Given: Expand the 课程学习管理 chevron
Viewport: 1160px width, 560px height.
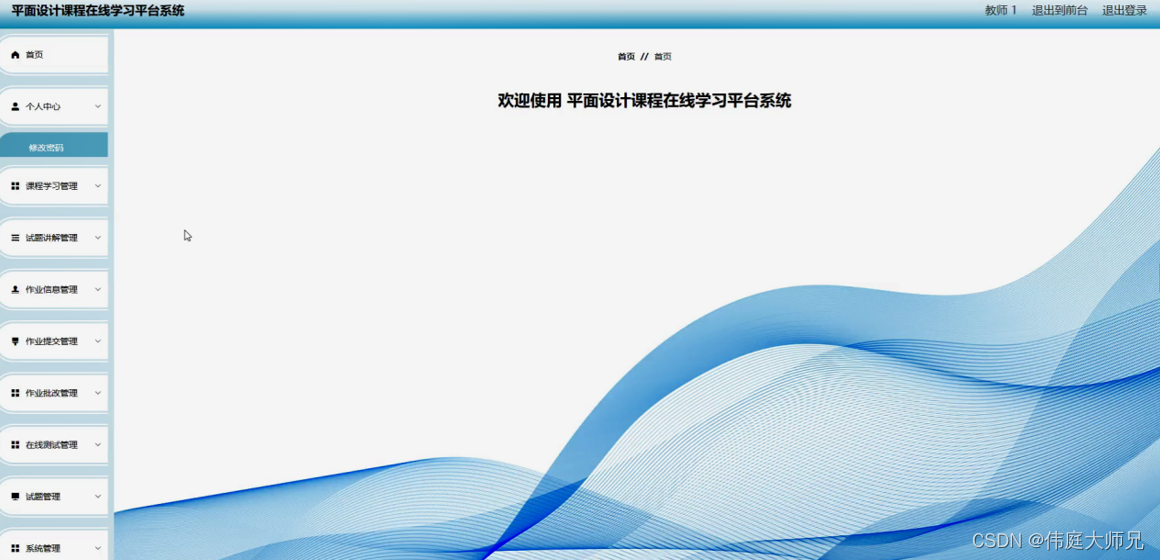Looking at the screenshot, I should click(98, 186).
